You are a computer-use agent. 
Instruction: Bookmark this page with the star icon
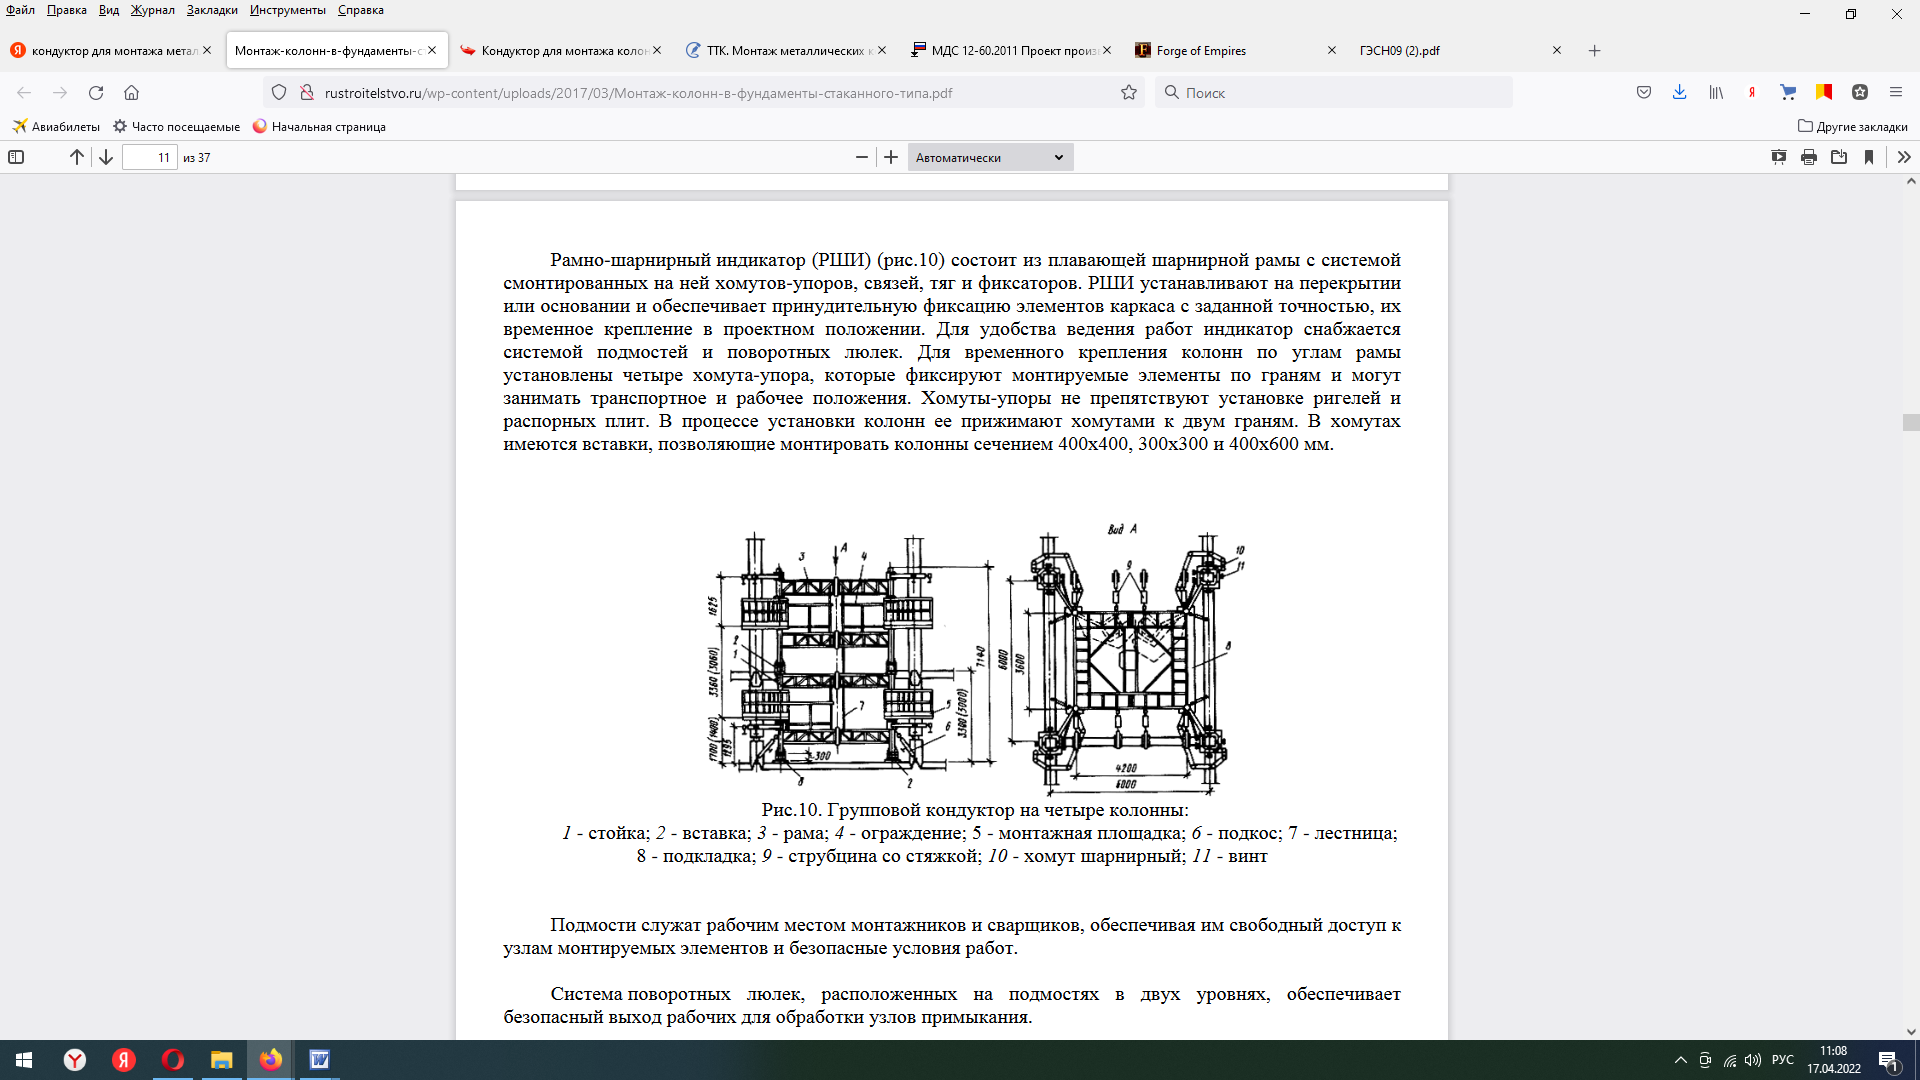[x=1129, y=92]
